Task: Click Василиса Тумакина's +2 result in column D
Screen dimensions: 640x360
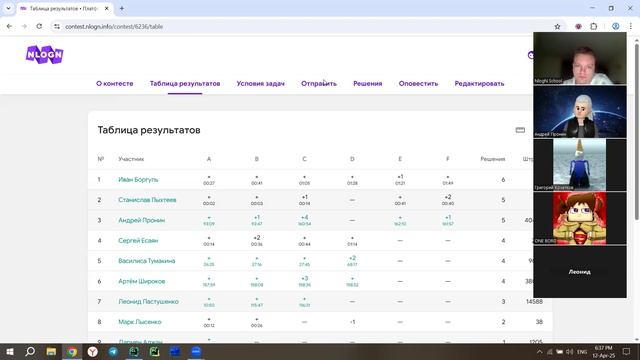Action: coord(352,261)
